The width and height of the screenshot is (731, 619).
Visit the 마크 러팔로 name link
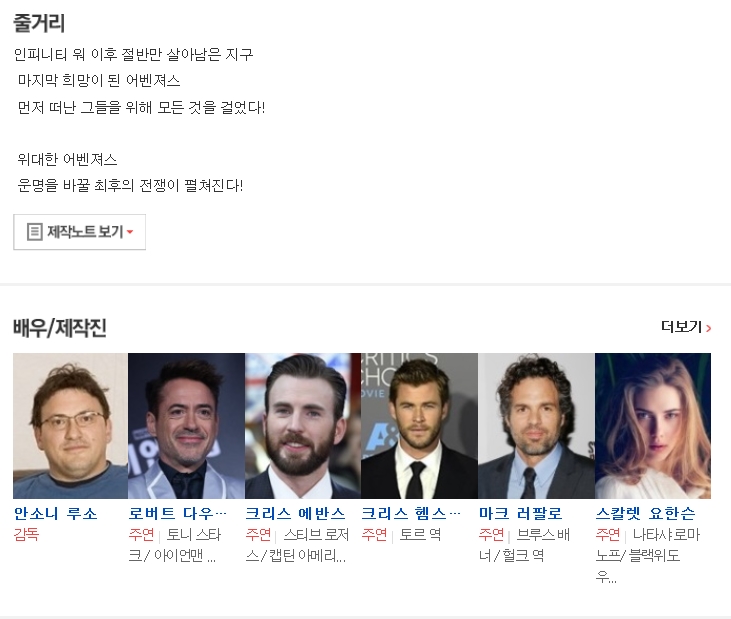click(521, 514)
